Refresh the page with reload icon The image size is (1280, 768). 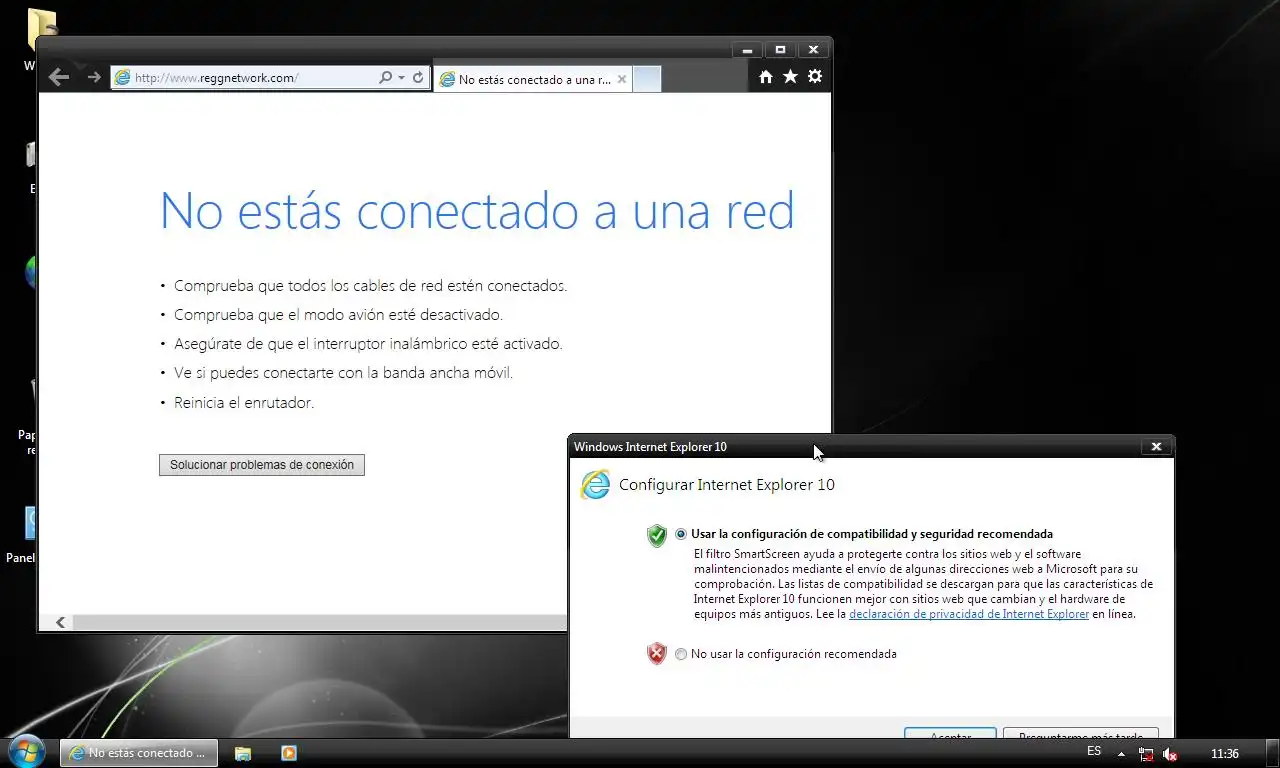coord(418,77)
